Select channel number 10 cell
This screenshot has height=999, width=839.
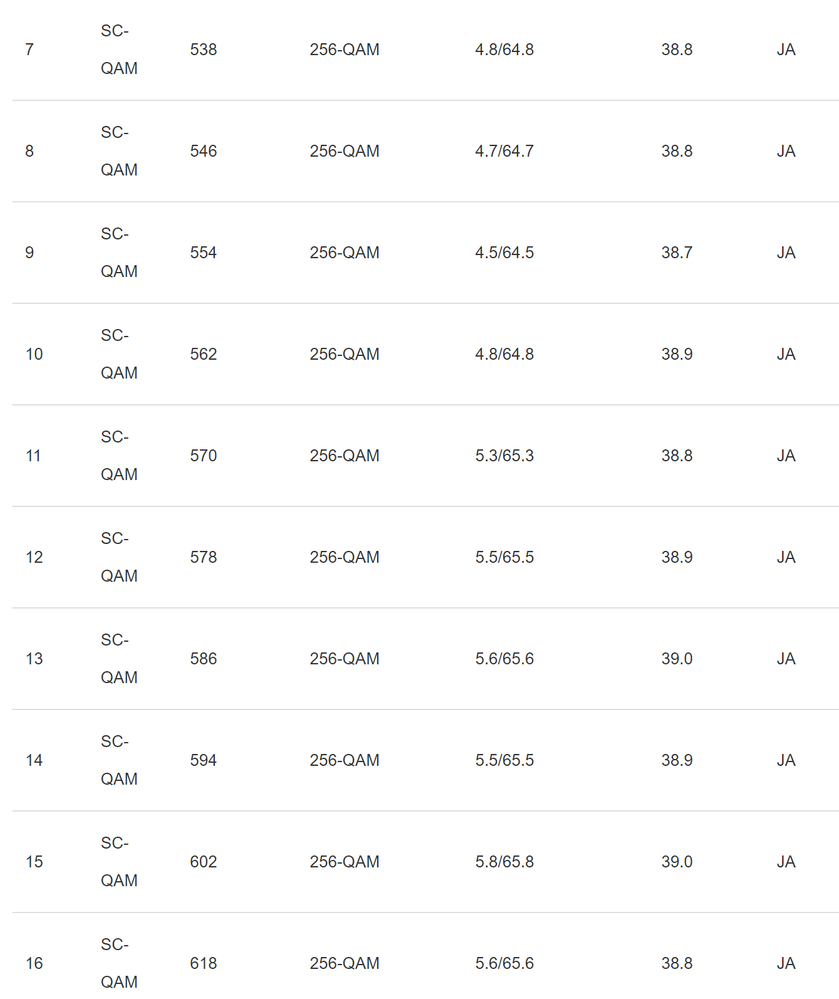tap(34, 354)
